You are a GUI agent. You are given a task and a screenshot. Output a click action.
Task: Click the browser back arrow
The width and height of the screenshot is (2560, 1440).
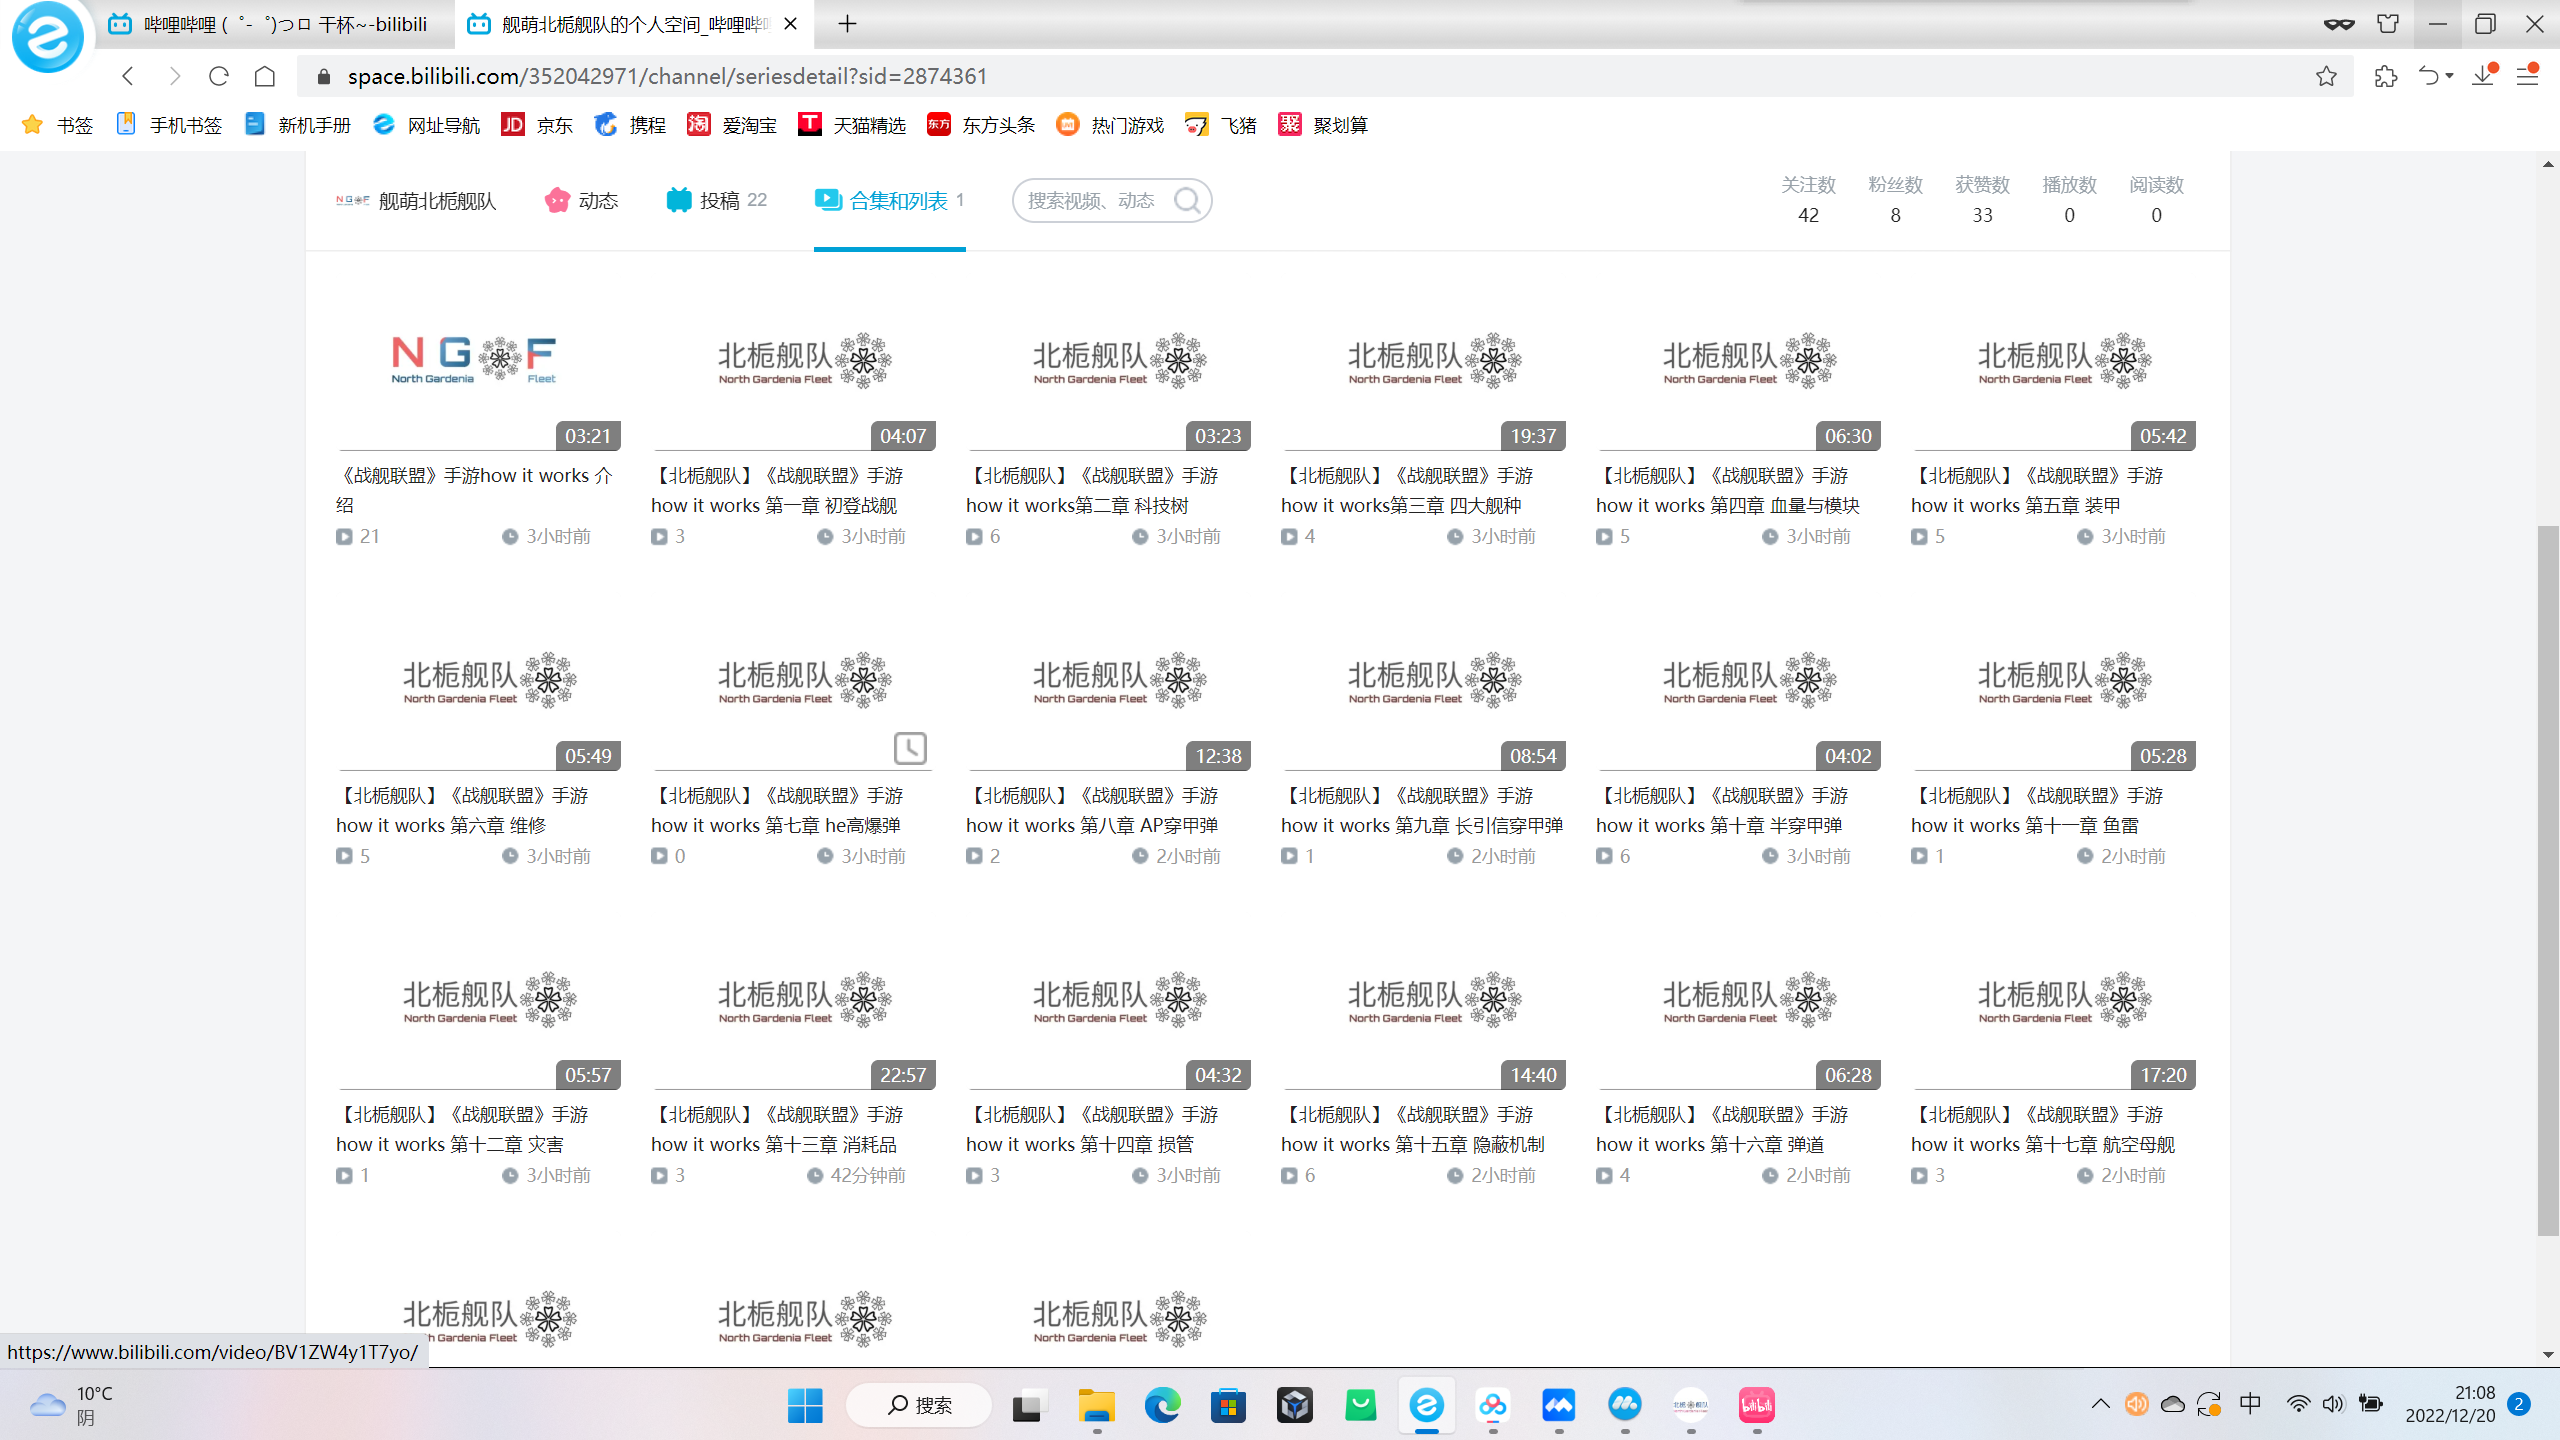(x=127, y=76)
